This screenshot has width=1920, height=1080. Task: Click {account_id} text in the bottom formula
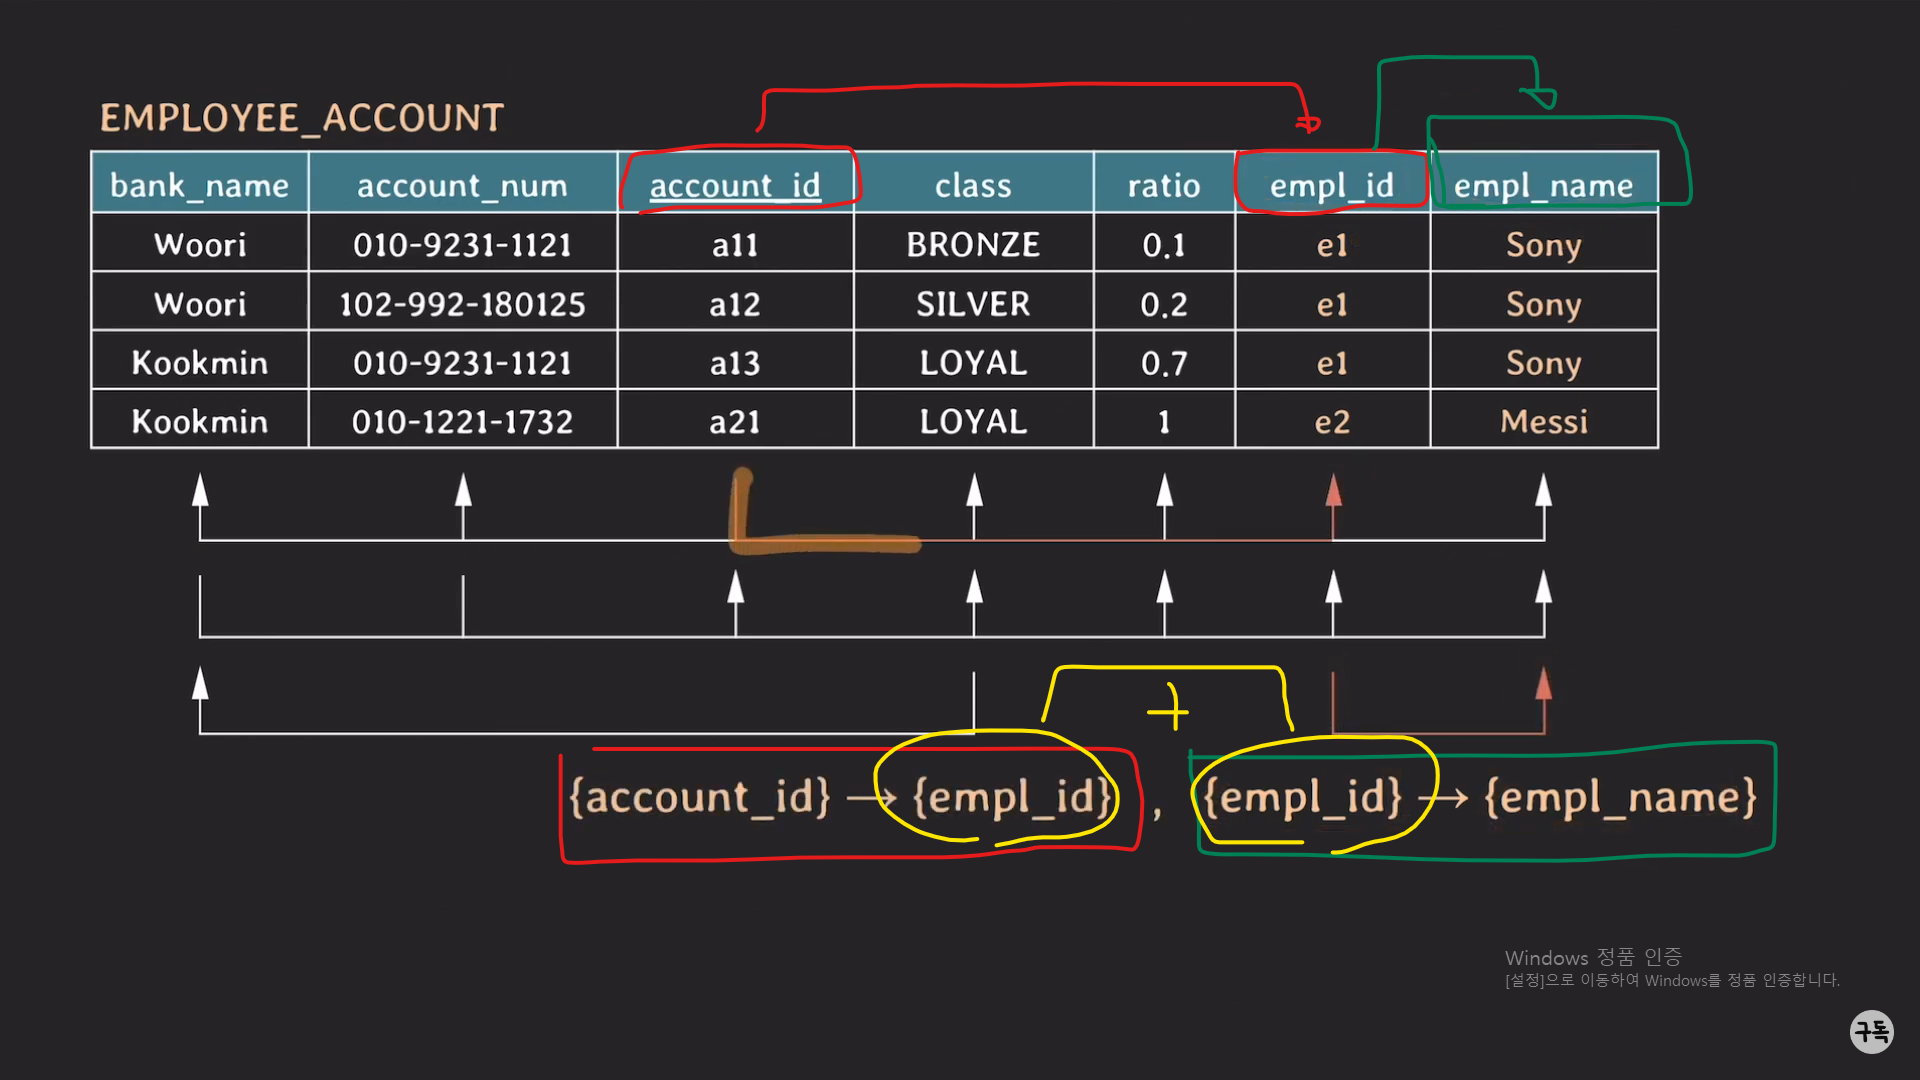700,797
